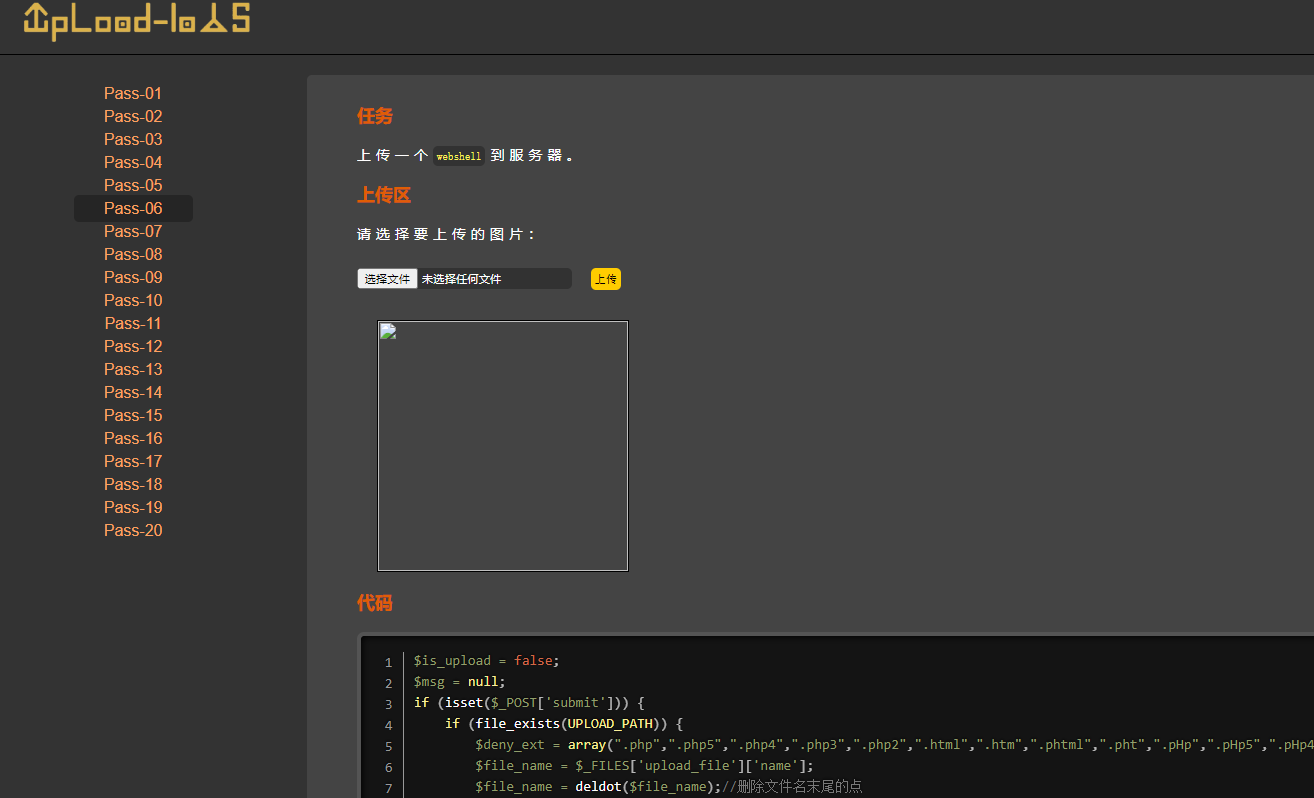Open Pass-19 level
Image resolution: width=1314 pixels, height=798 pixels.
pyautogui.click(x=133, y=507)
